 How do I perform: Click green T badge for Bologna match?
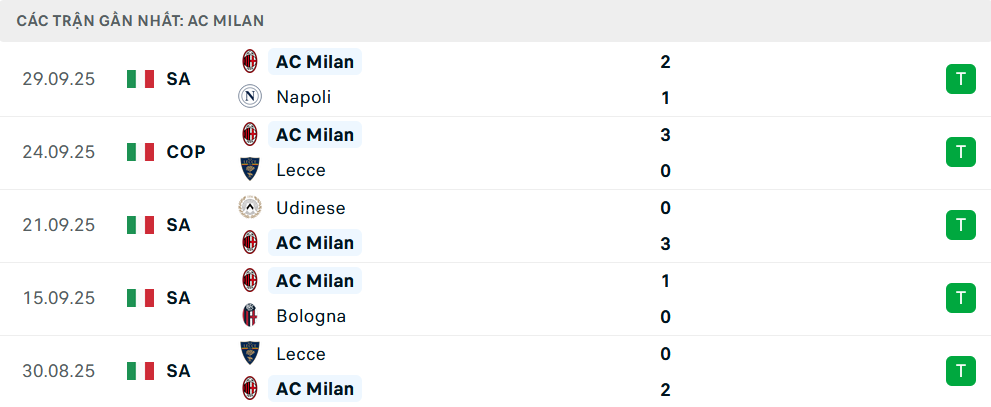click(960, 298)
